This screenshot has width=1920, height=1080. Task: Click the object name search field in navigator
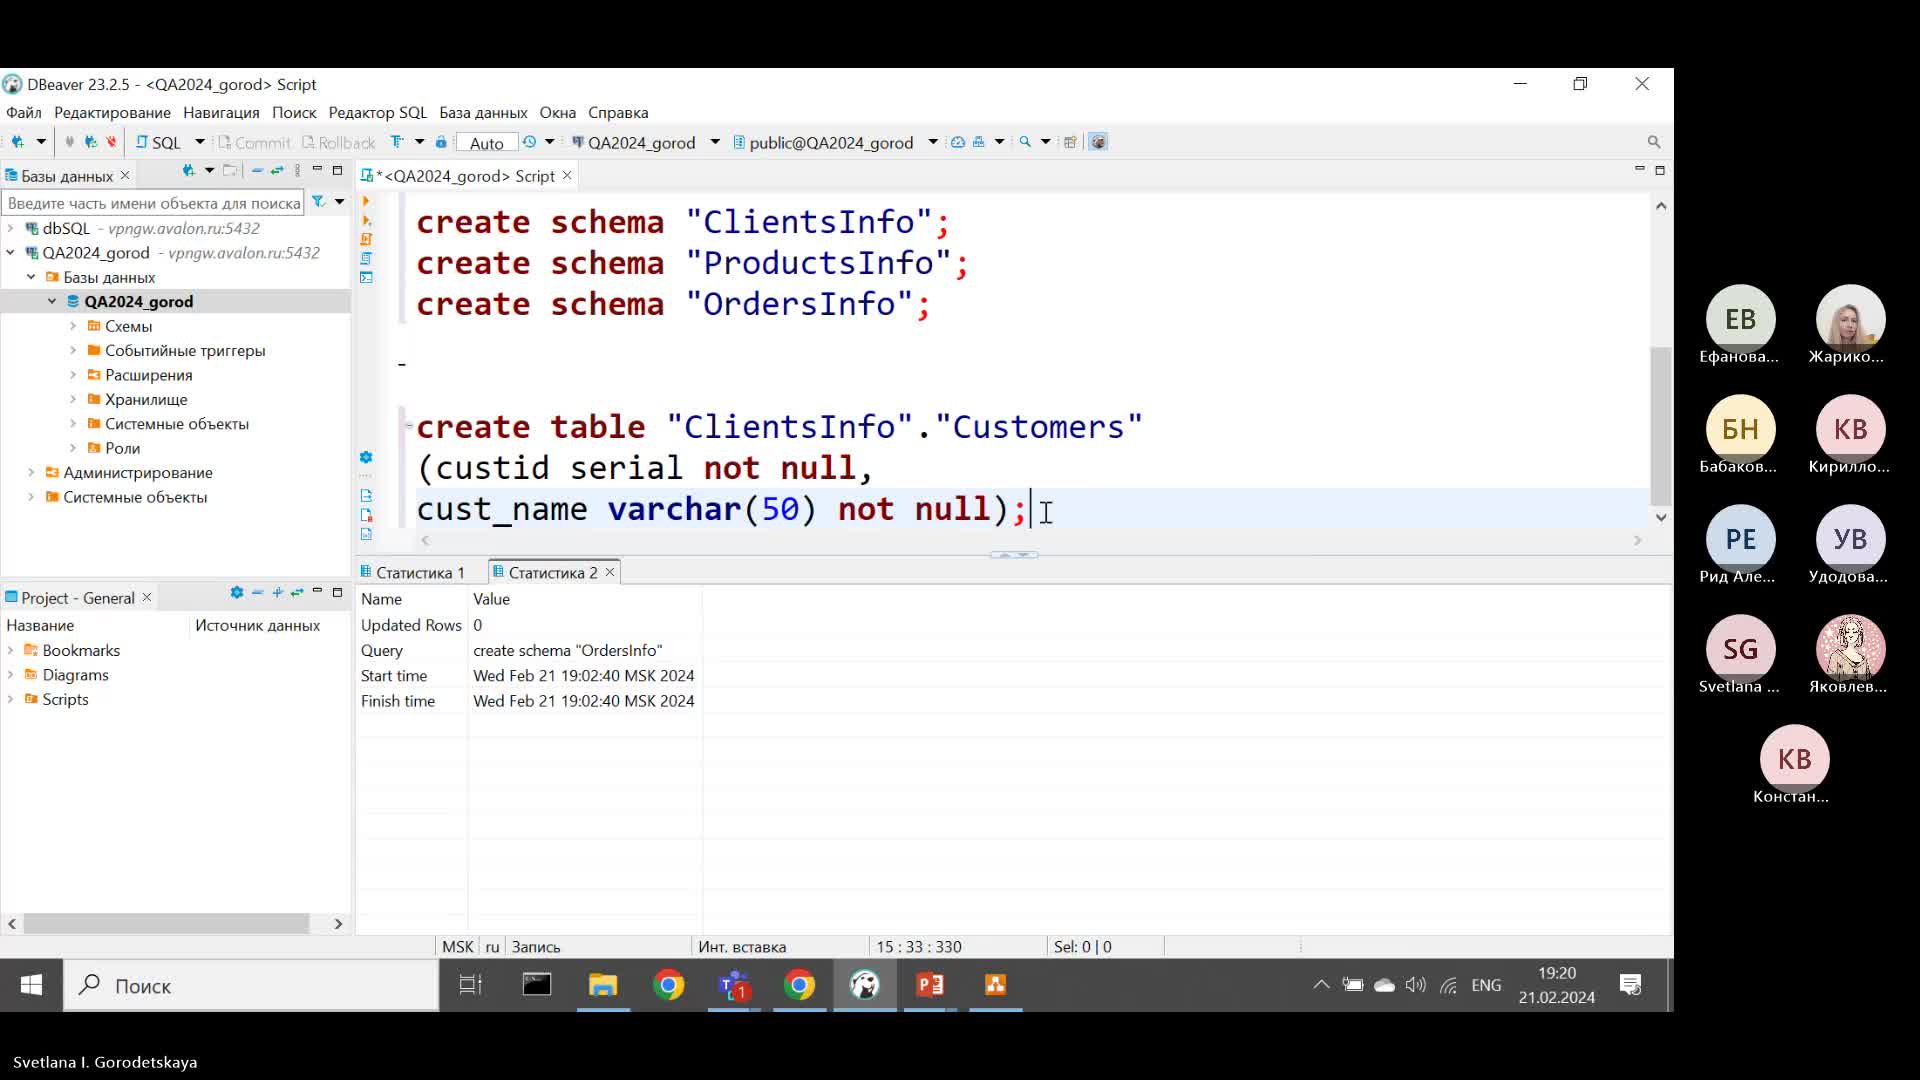(x=153, y=203)
